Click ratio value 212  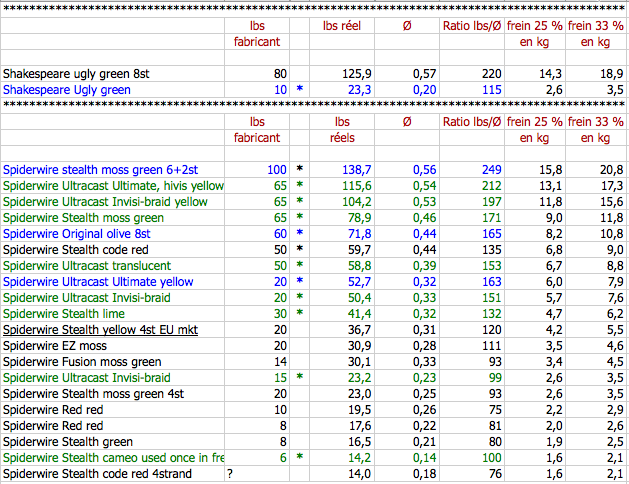tap(492, 186)
